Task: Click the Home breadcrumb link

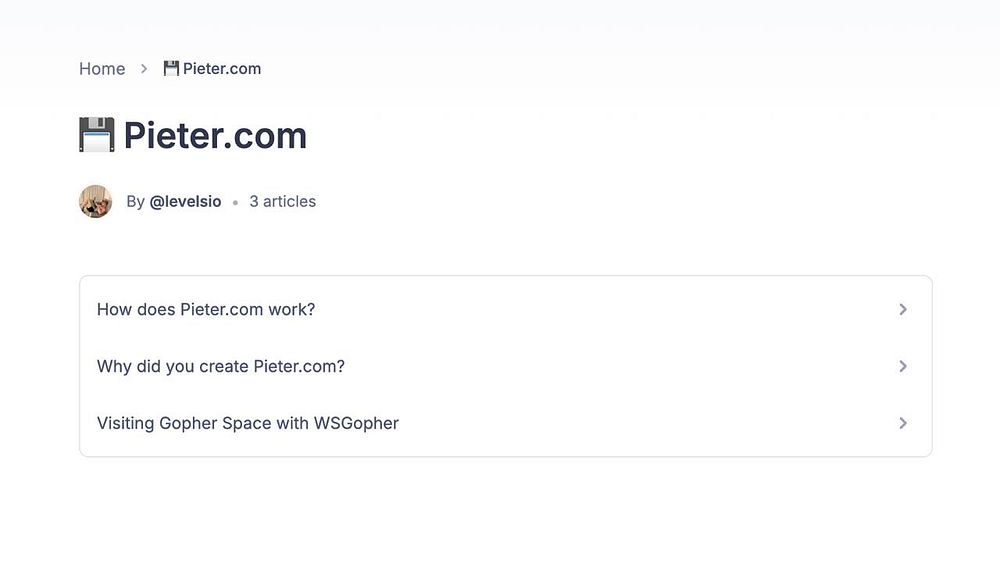Action: pyautogui.click(x=102, y=69)
